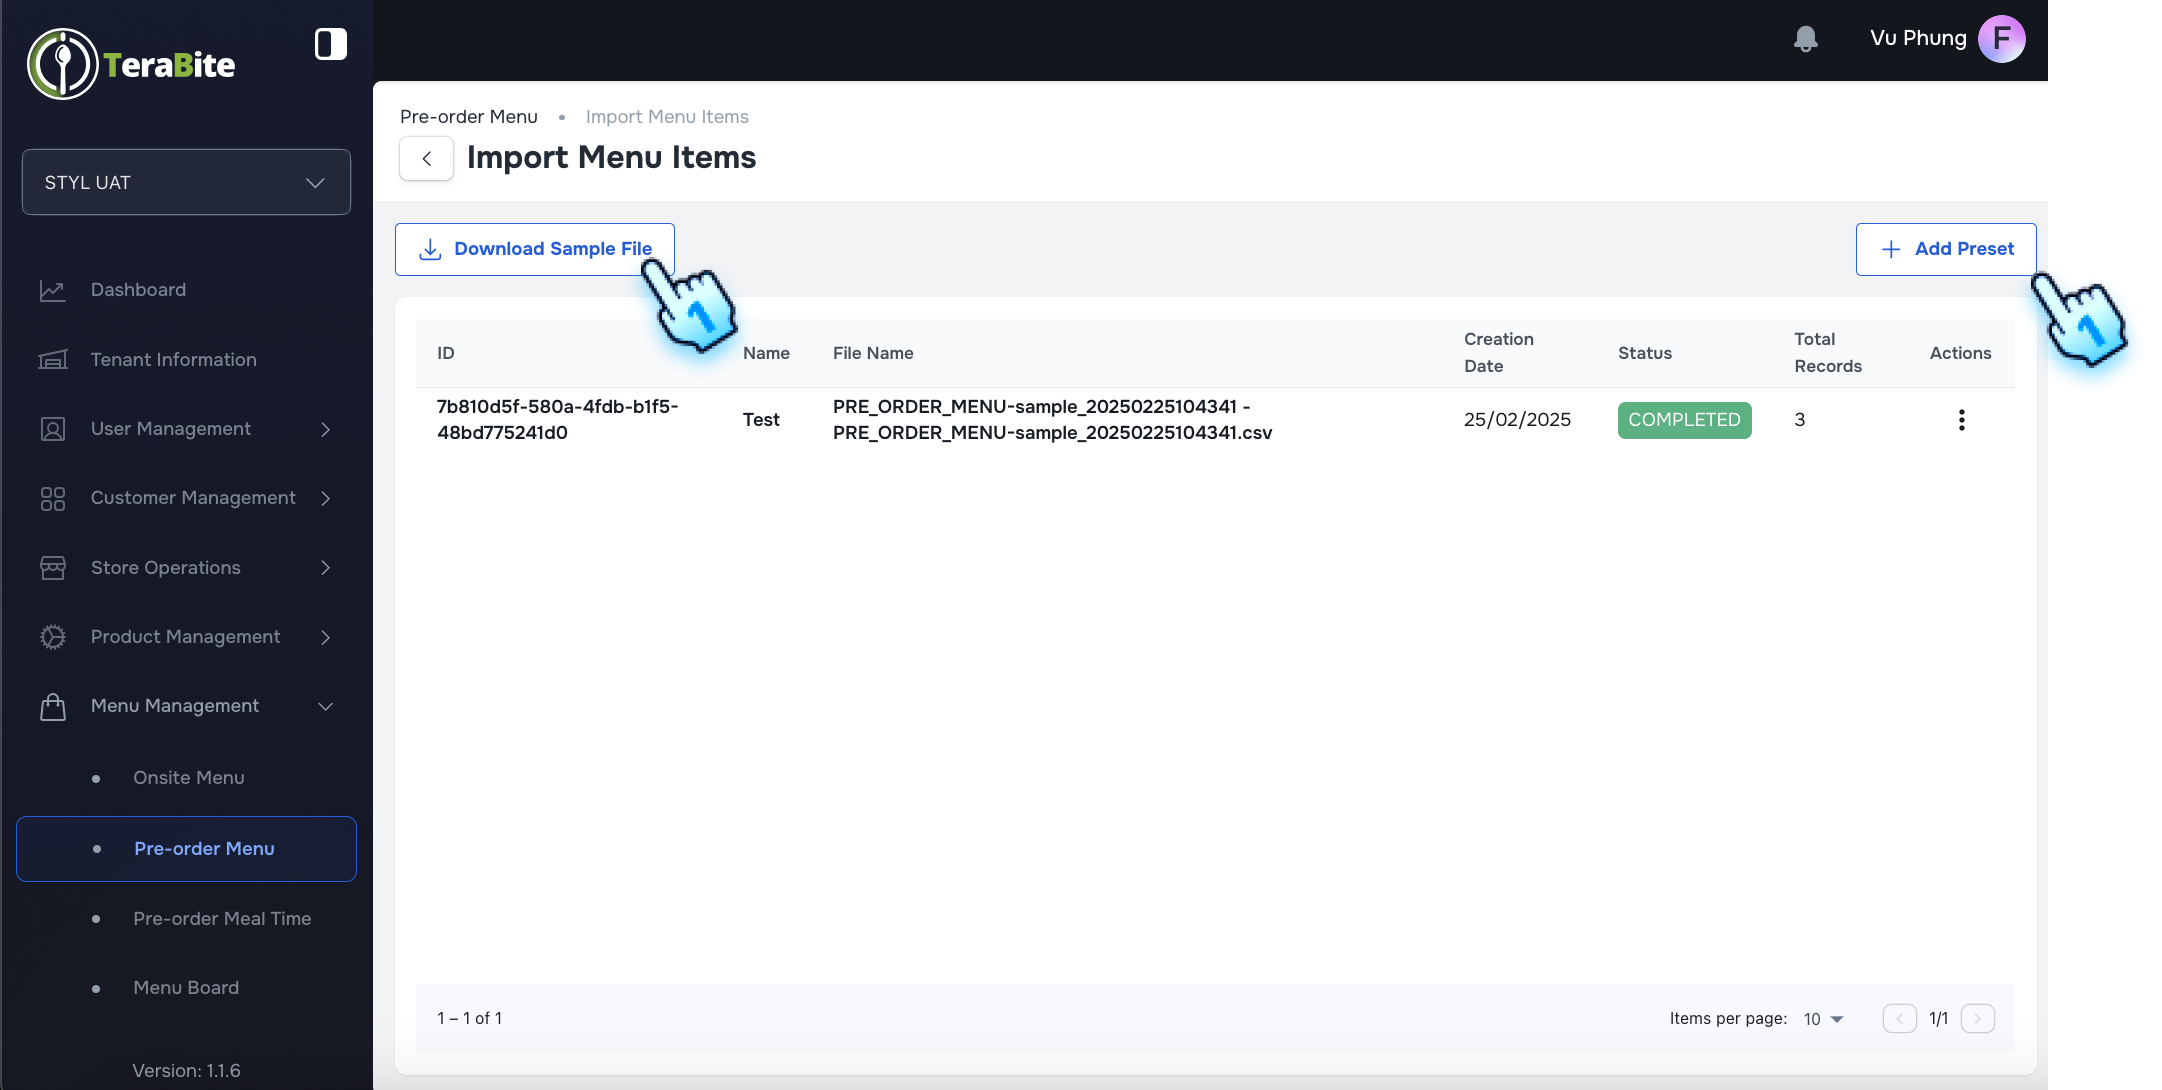Collapse the Menu Management section
Image resolution: width=2162 pixels, height=1090 pixels.
point(325,706)
